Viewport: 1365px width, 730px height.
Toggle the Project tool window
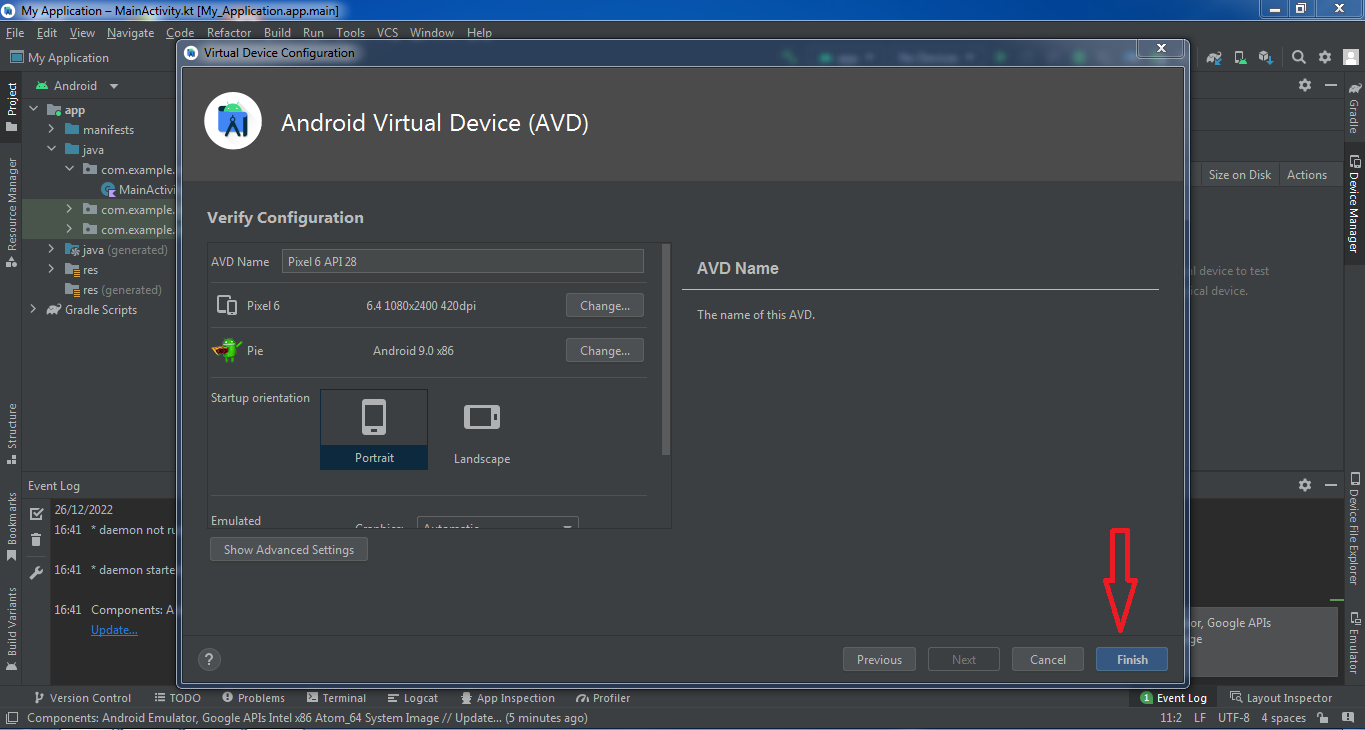(x=12, y=107)
